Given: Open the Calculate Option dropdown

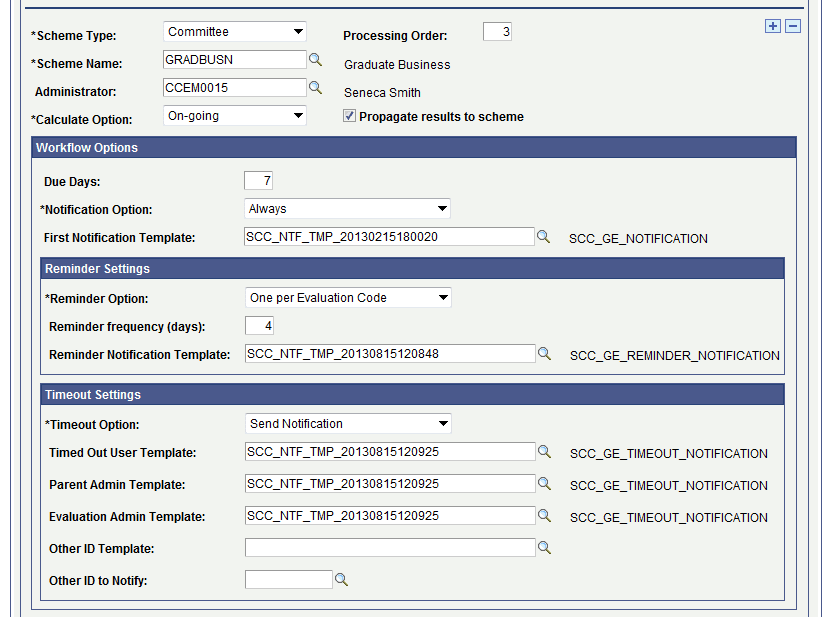Looking at the screenshot, I should pyautogui.click(x=234, y=116).
